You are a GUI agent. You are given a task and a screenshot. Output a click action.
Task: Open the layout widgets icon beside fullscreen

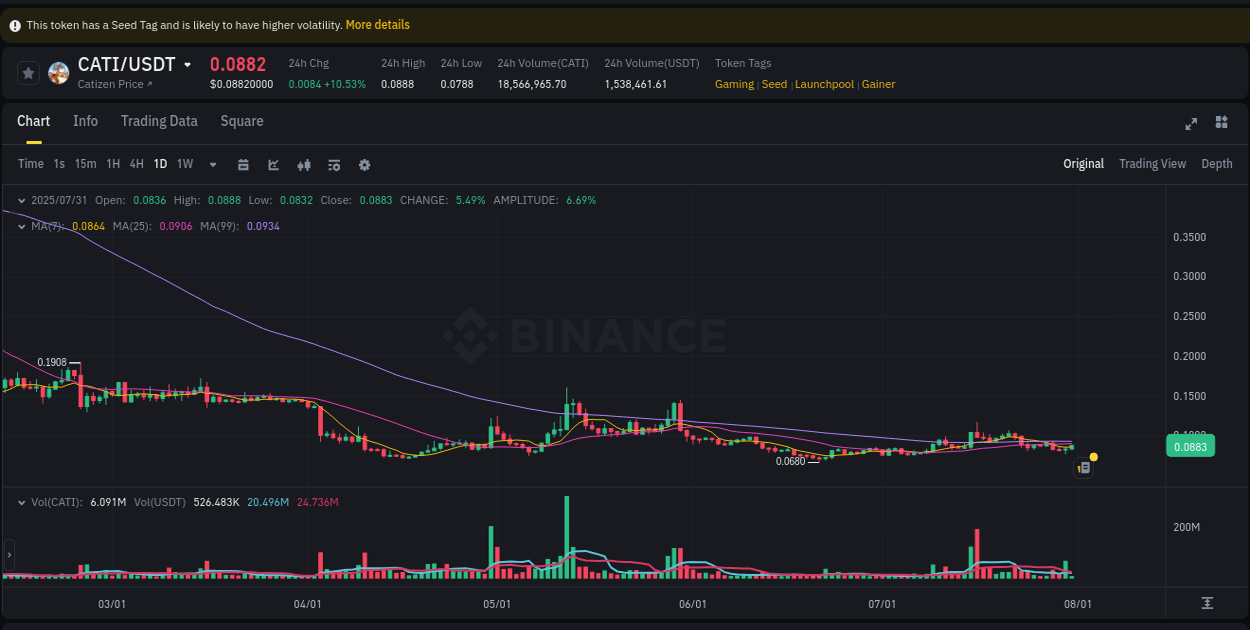coord(1221,122)
